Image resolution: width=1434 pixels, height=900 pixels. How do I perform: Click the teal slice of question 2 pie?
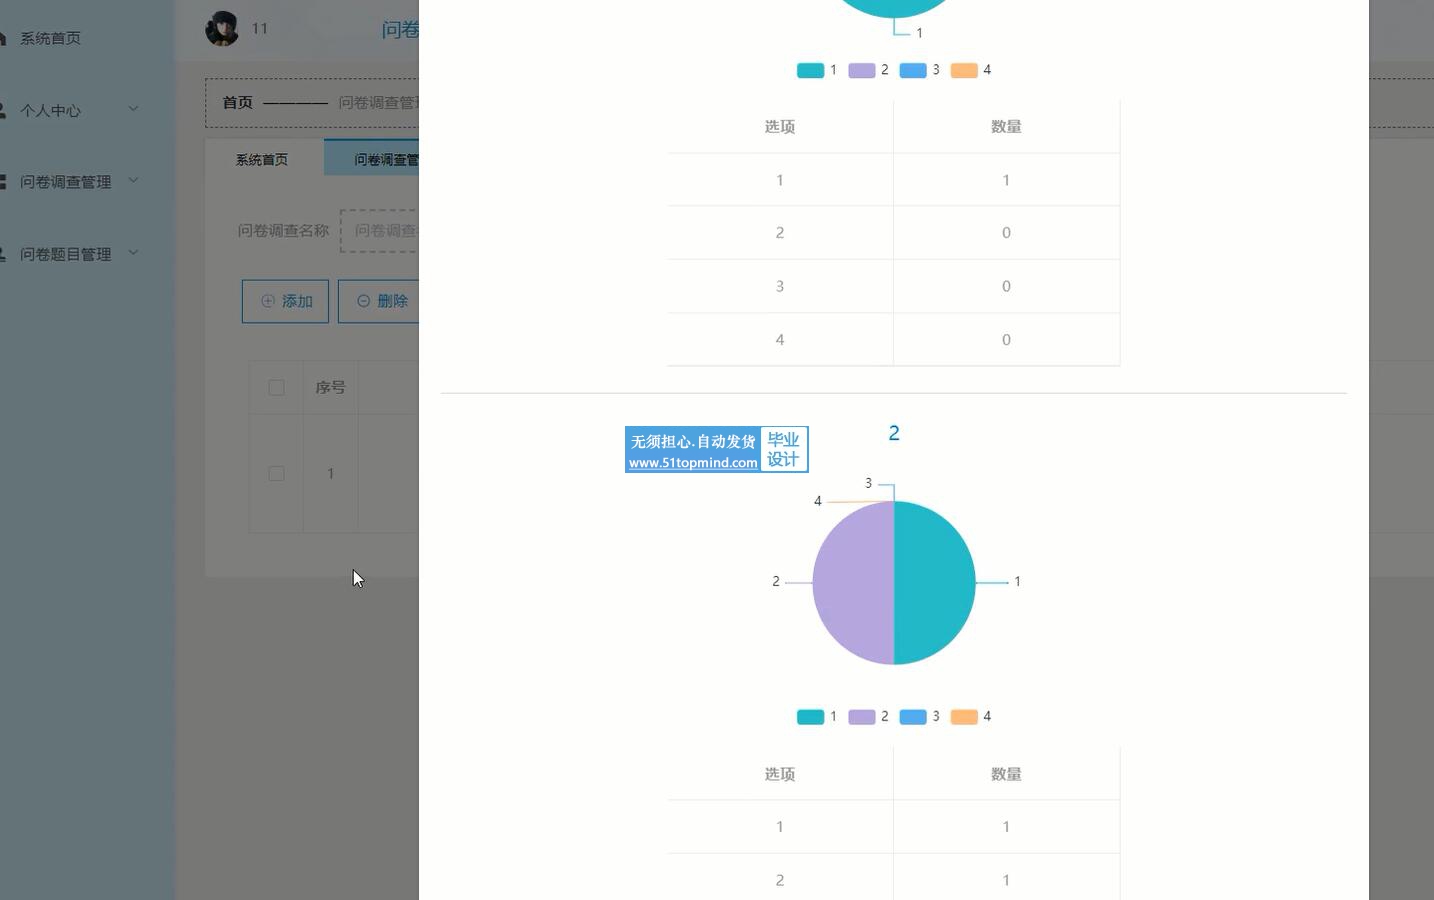(934, 583)
